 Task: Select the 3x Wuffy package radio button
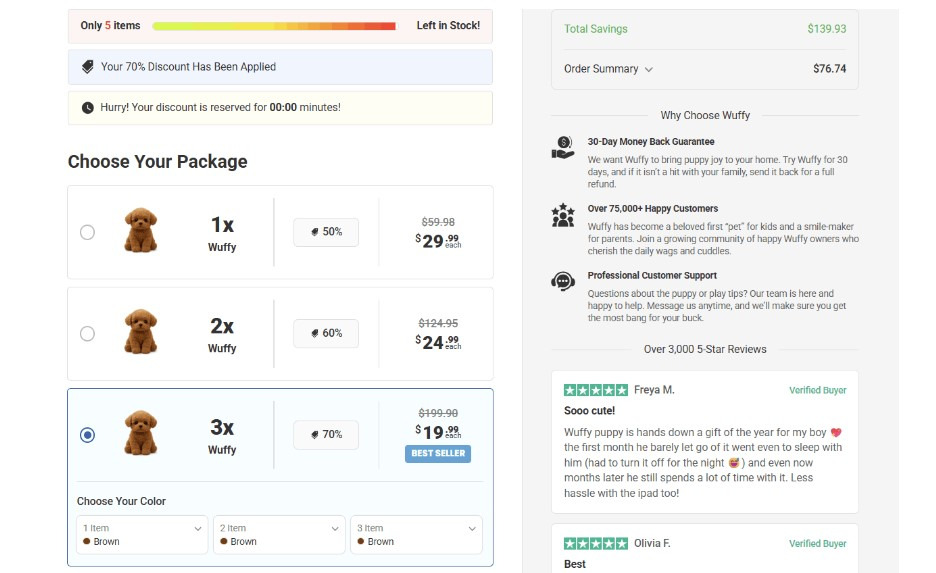tap(87, 435)
